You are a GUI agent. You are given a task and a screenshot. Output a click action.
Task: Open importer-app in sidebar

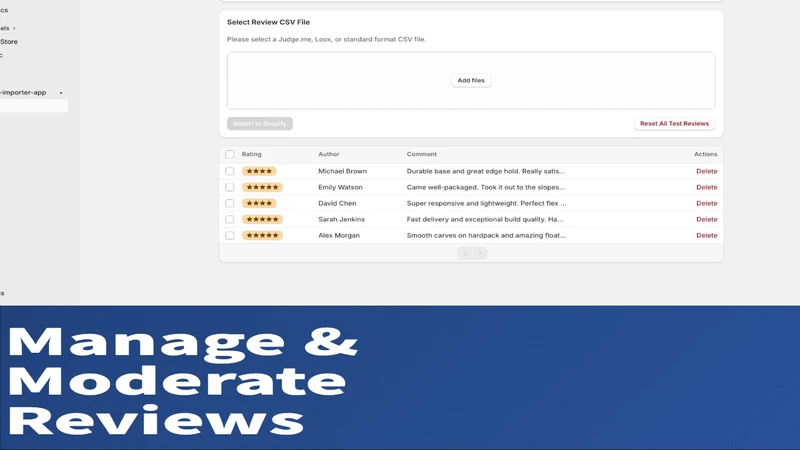point(23,92)
